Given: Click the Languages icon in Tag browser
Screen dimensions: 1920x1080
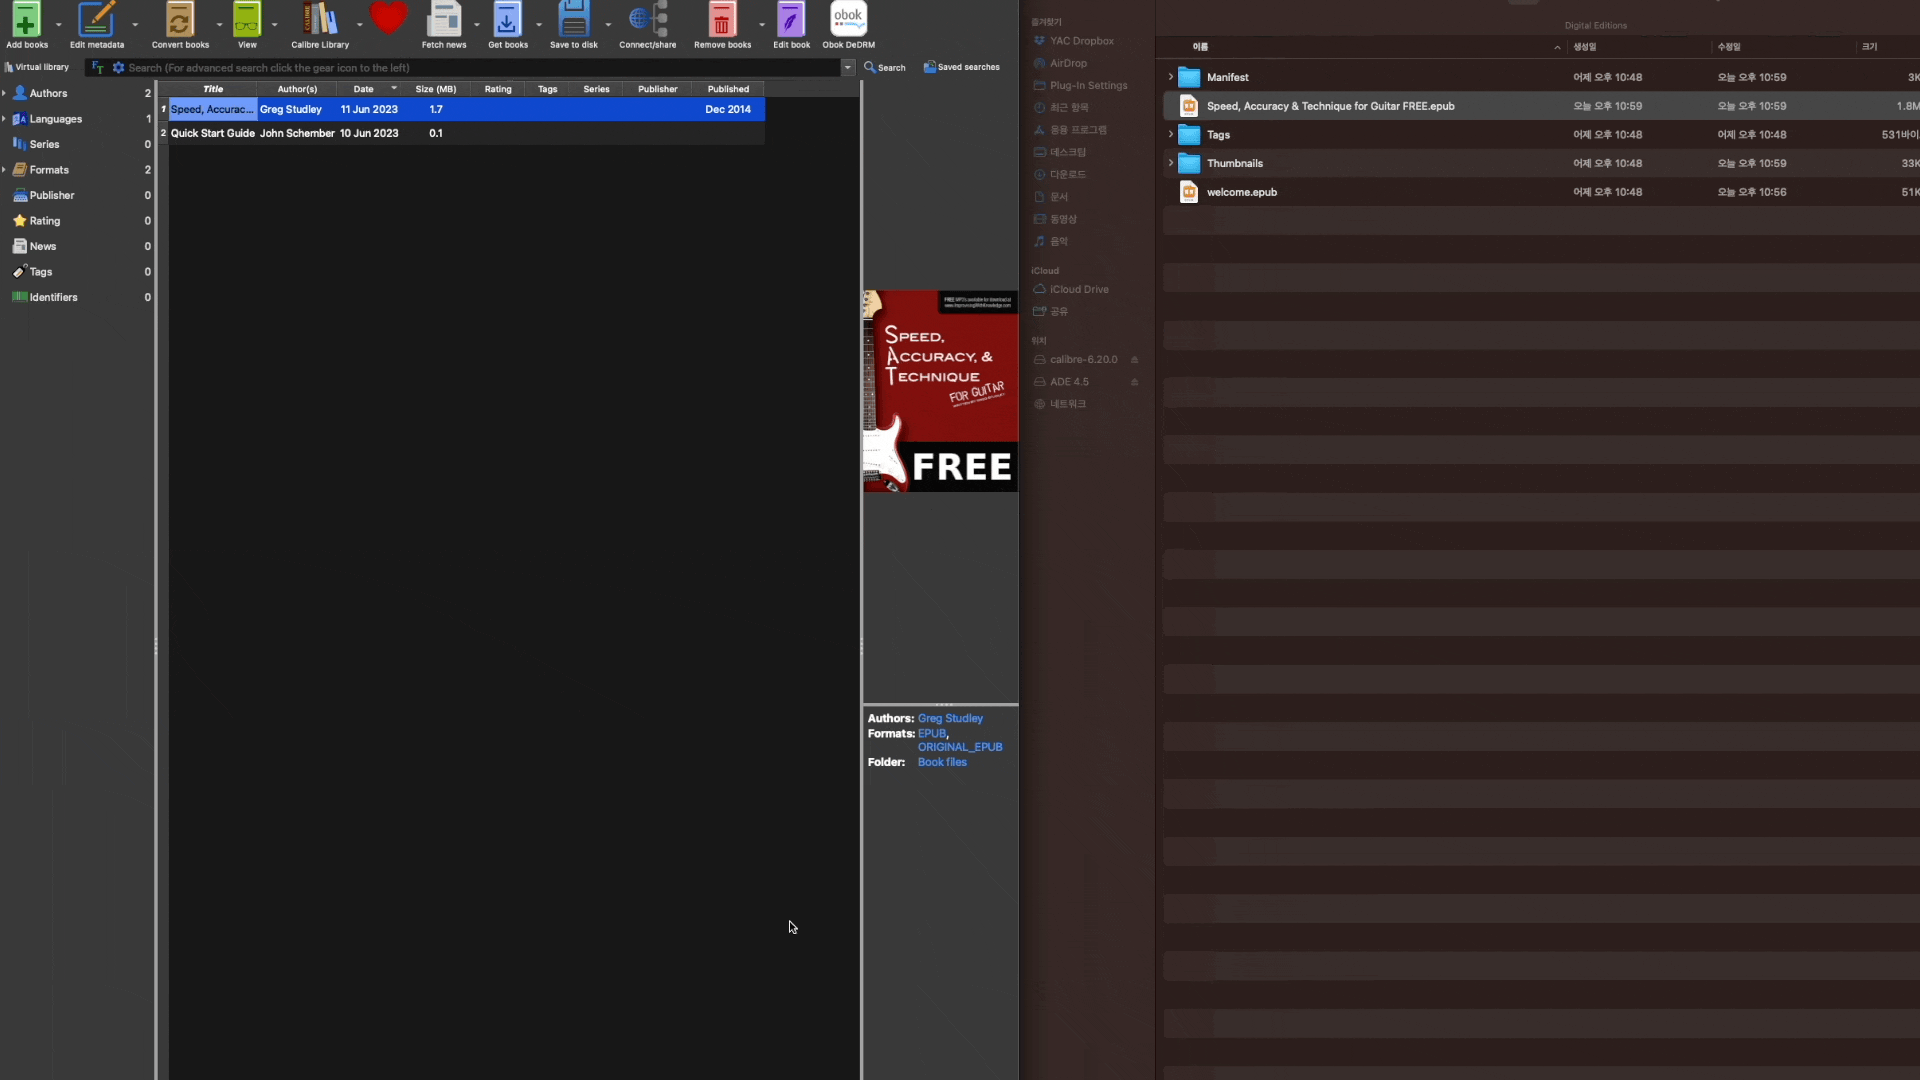Looking at the screenshot, I should point(20,119).
